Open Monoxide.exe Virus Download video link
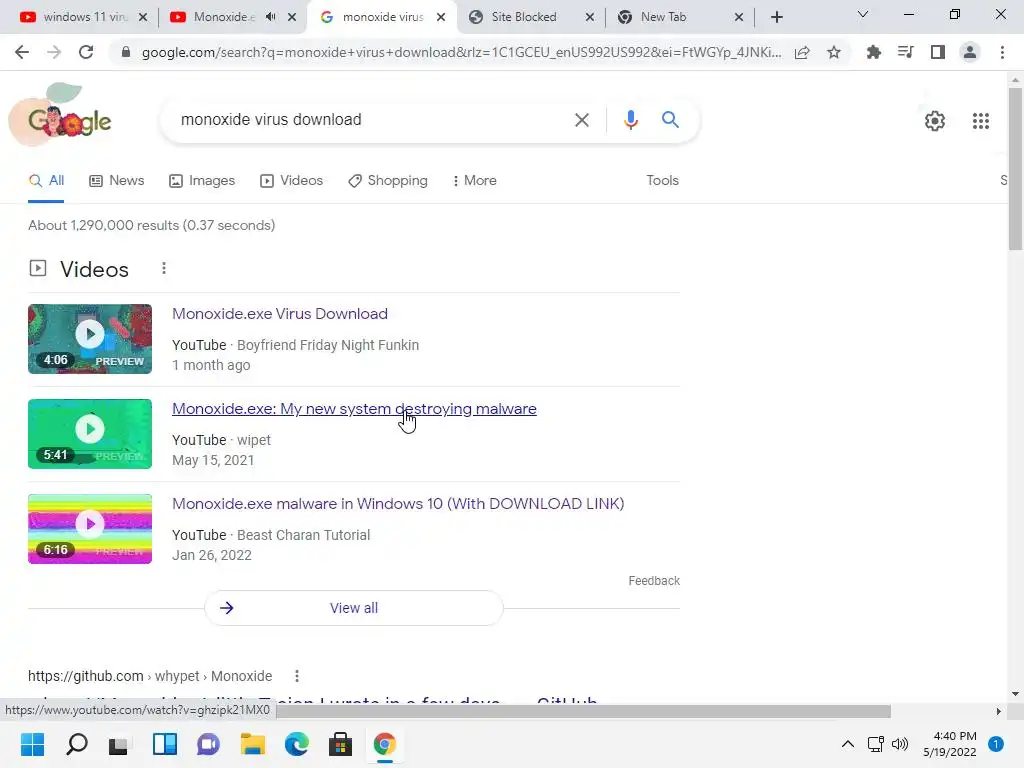 point(280,314)
